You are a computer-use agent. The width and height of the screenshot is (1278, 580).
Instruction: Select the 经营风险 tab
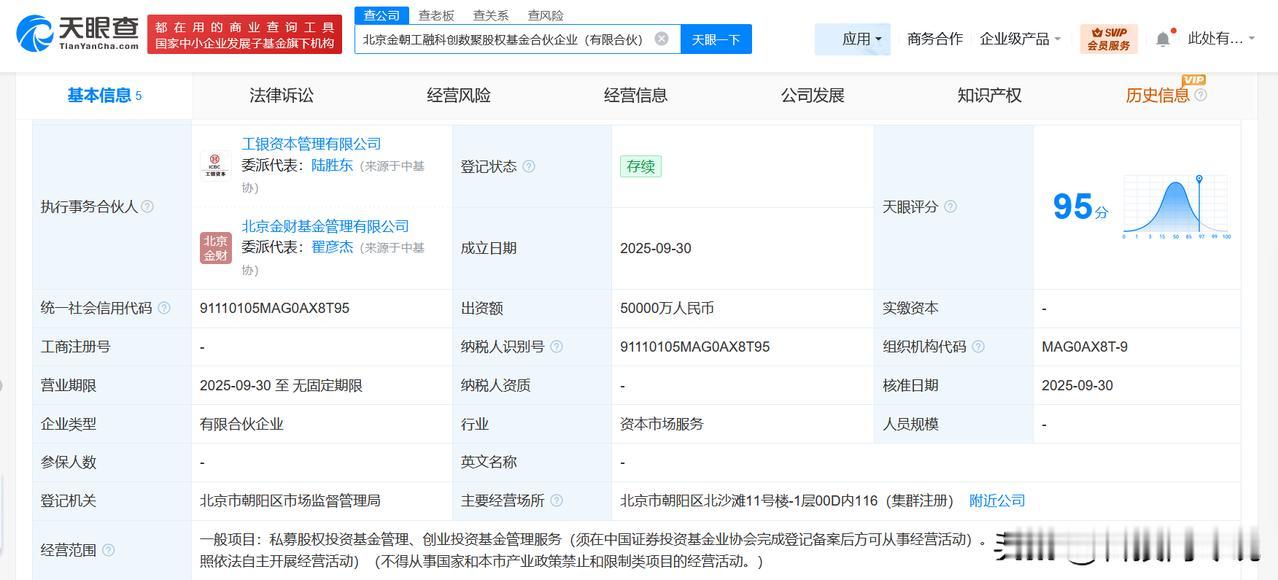click(x=458, y=96)
